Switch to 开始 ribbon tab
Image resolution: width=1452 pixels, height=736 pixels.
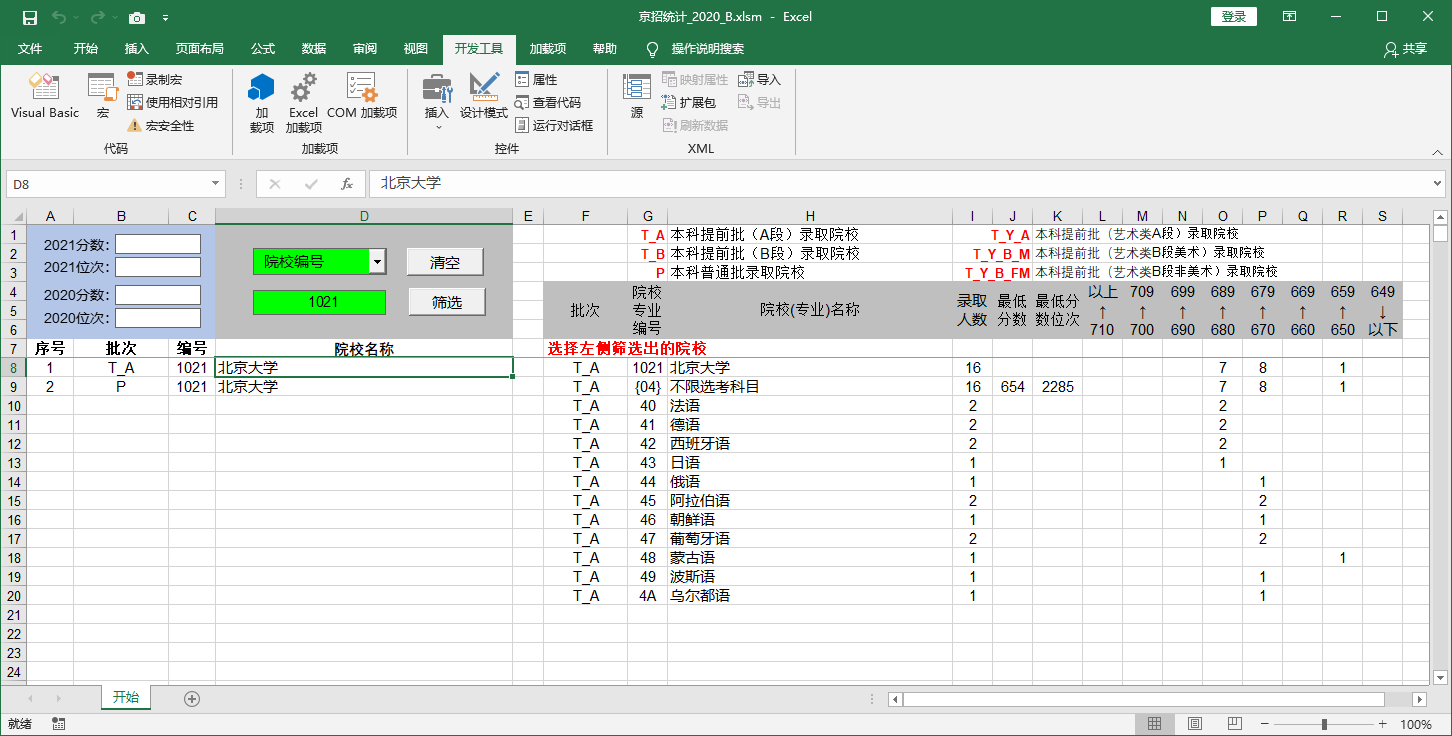pyautogui.click(x=86, y=48)
